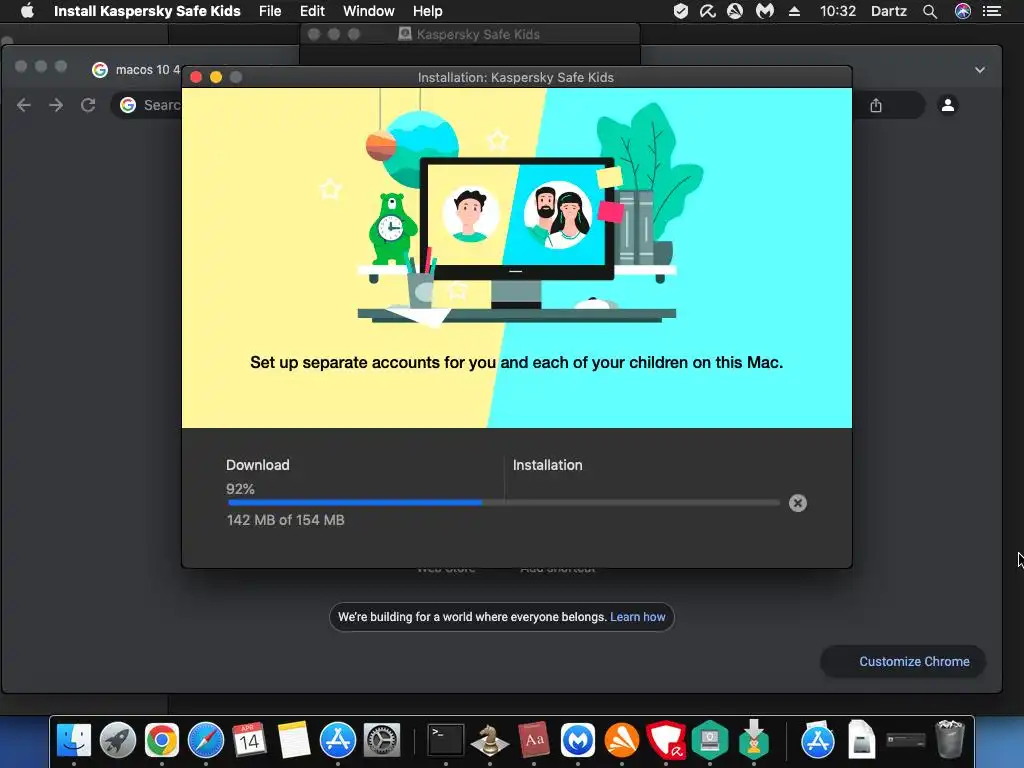Click the Dartz user name in the menu bar
The height and width of the screenshot is (768, 1024).
click(889, 11)
